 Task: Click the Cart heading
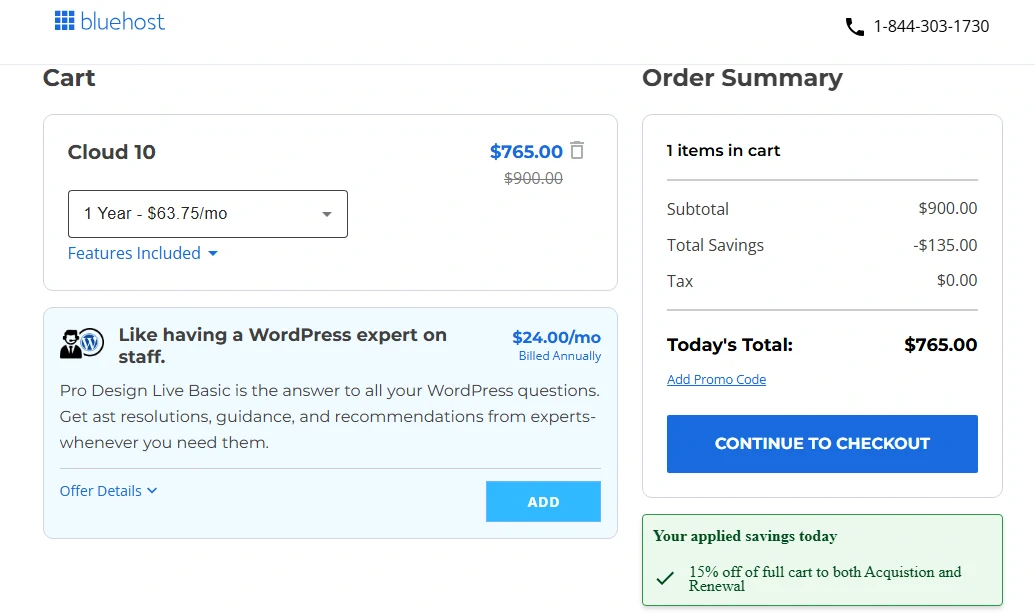pyautogui.click(x=69, y=78)
